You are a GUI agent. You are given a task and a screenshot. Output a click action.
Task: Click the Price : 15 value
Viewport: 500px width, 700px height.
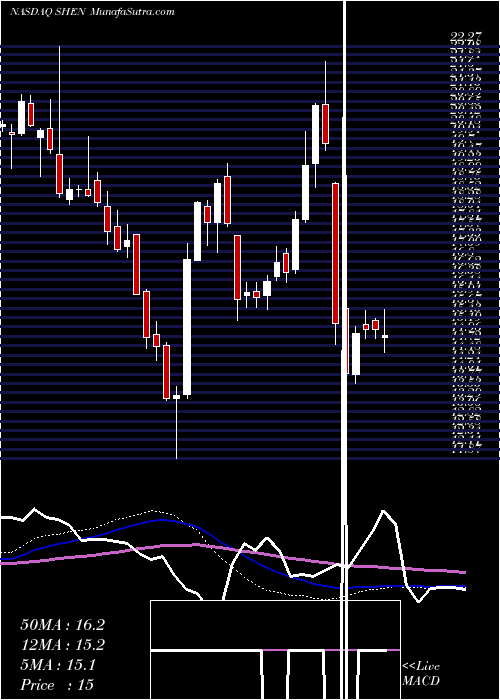pyautogui.click(x=57, y=685)
